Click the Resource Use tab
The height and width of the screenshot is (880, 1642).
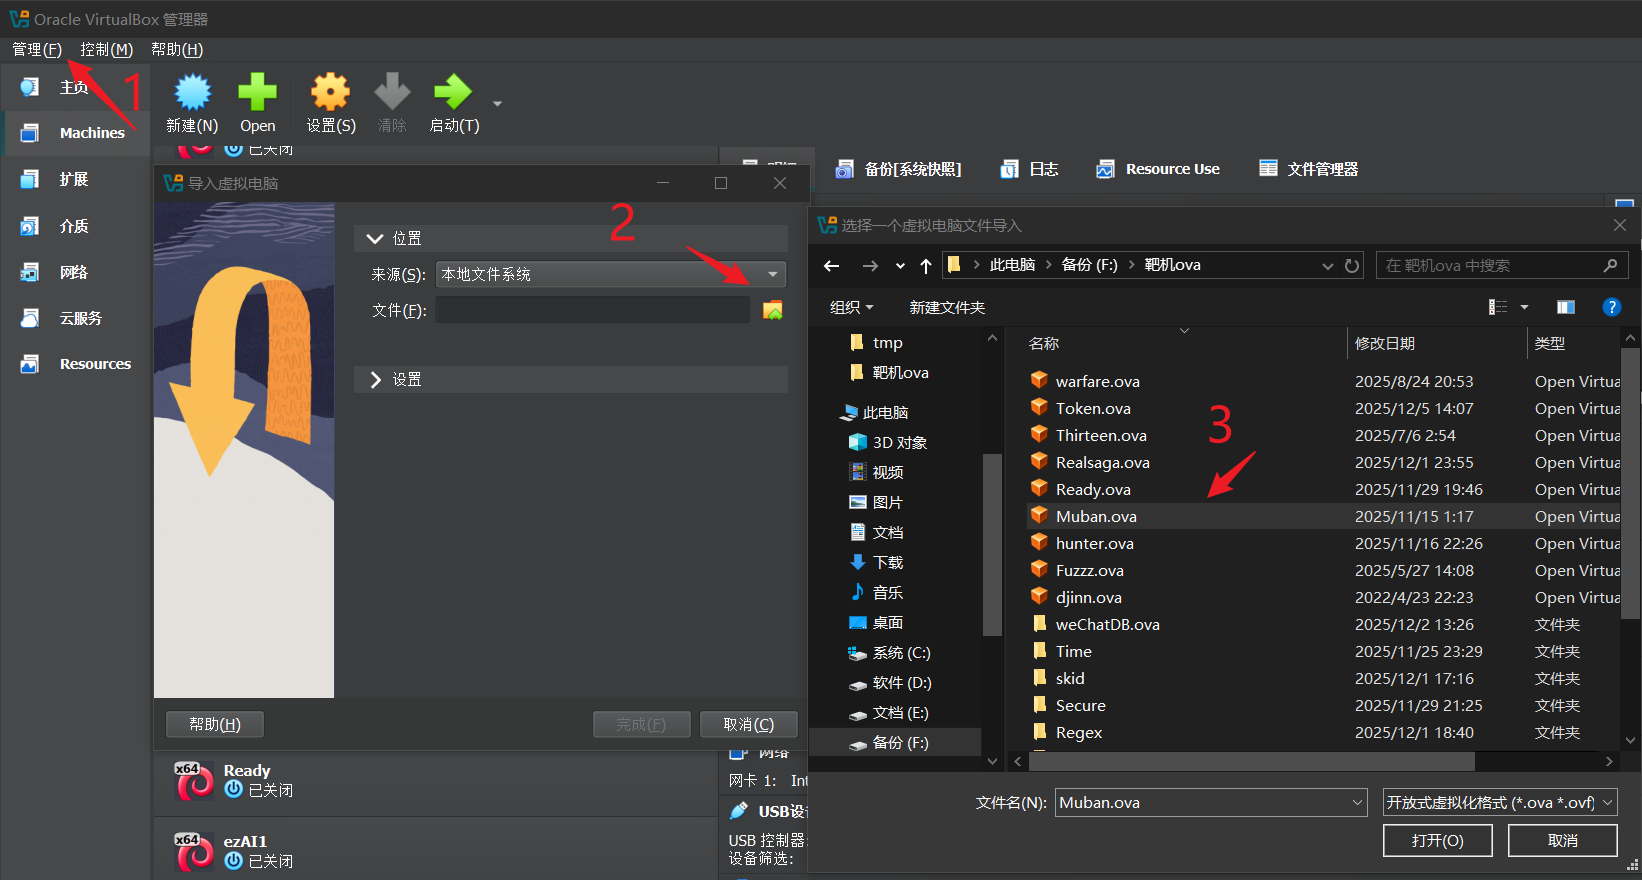(x=1159, y=169)
